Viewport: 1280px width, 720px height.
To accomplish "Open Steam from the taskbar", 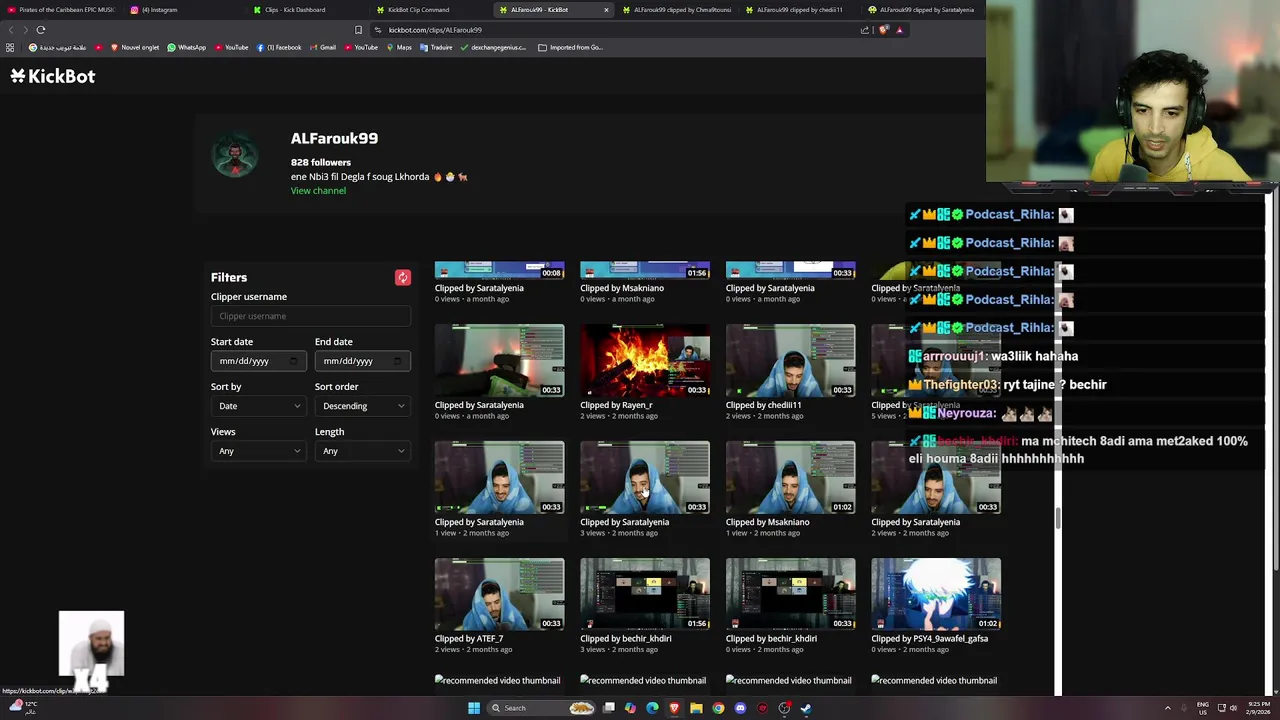I will pos(806,708).
